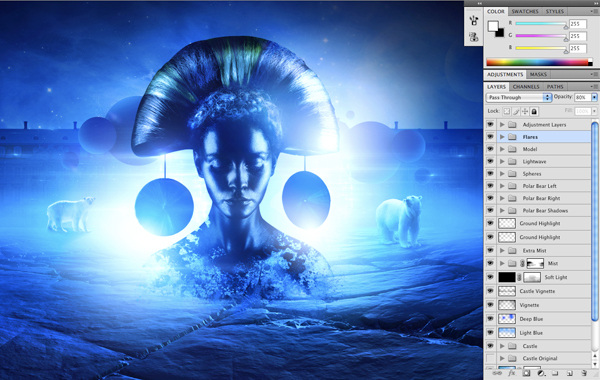This screenshot has height=380, width=600.
Task: Expand the Castle Original group
Action: click(502, 358)
